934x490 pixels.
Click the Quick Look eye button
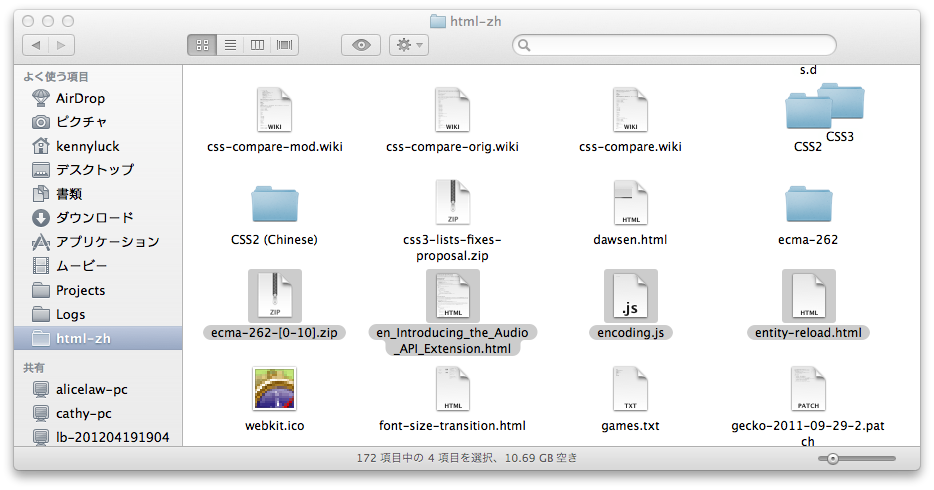[361, 45]
